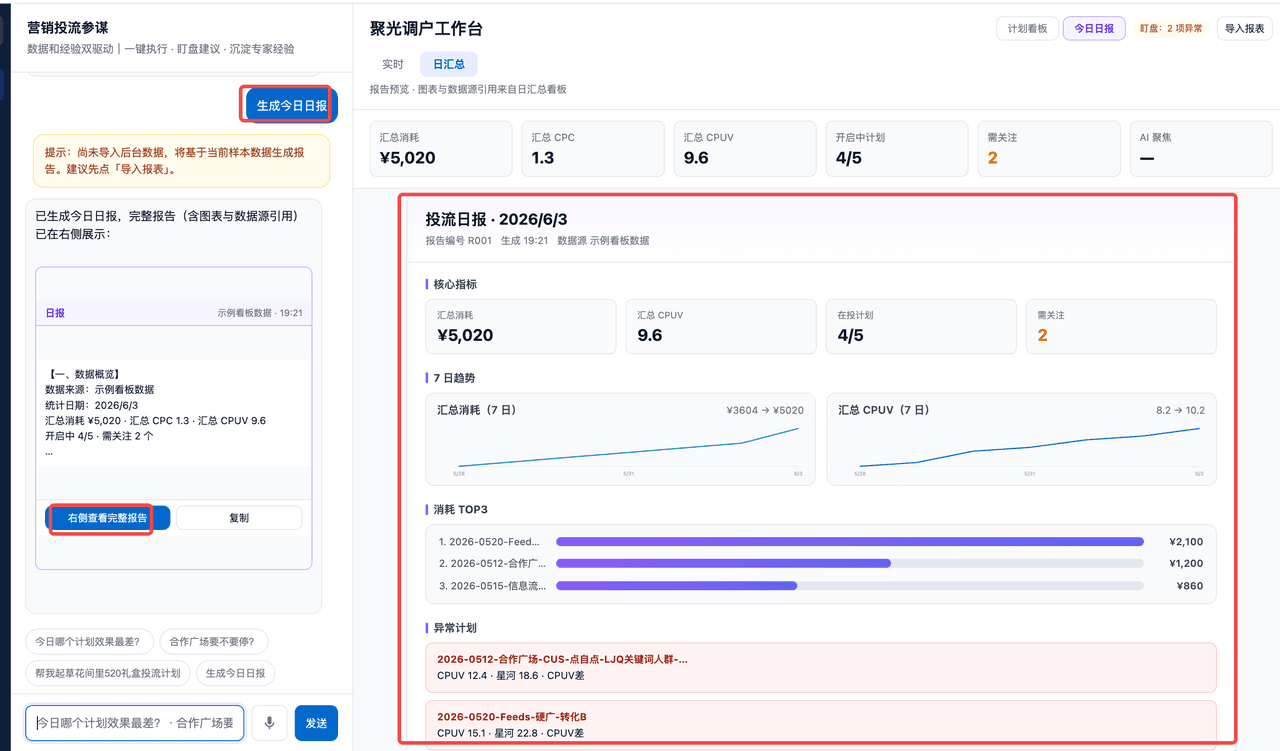
Task: Click the microphone voice input icon
Action: [269, 723]
